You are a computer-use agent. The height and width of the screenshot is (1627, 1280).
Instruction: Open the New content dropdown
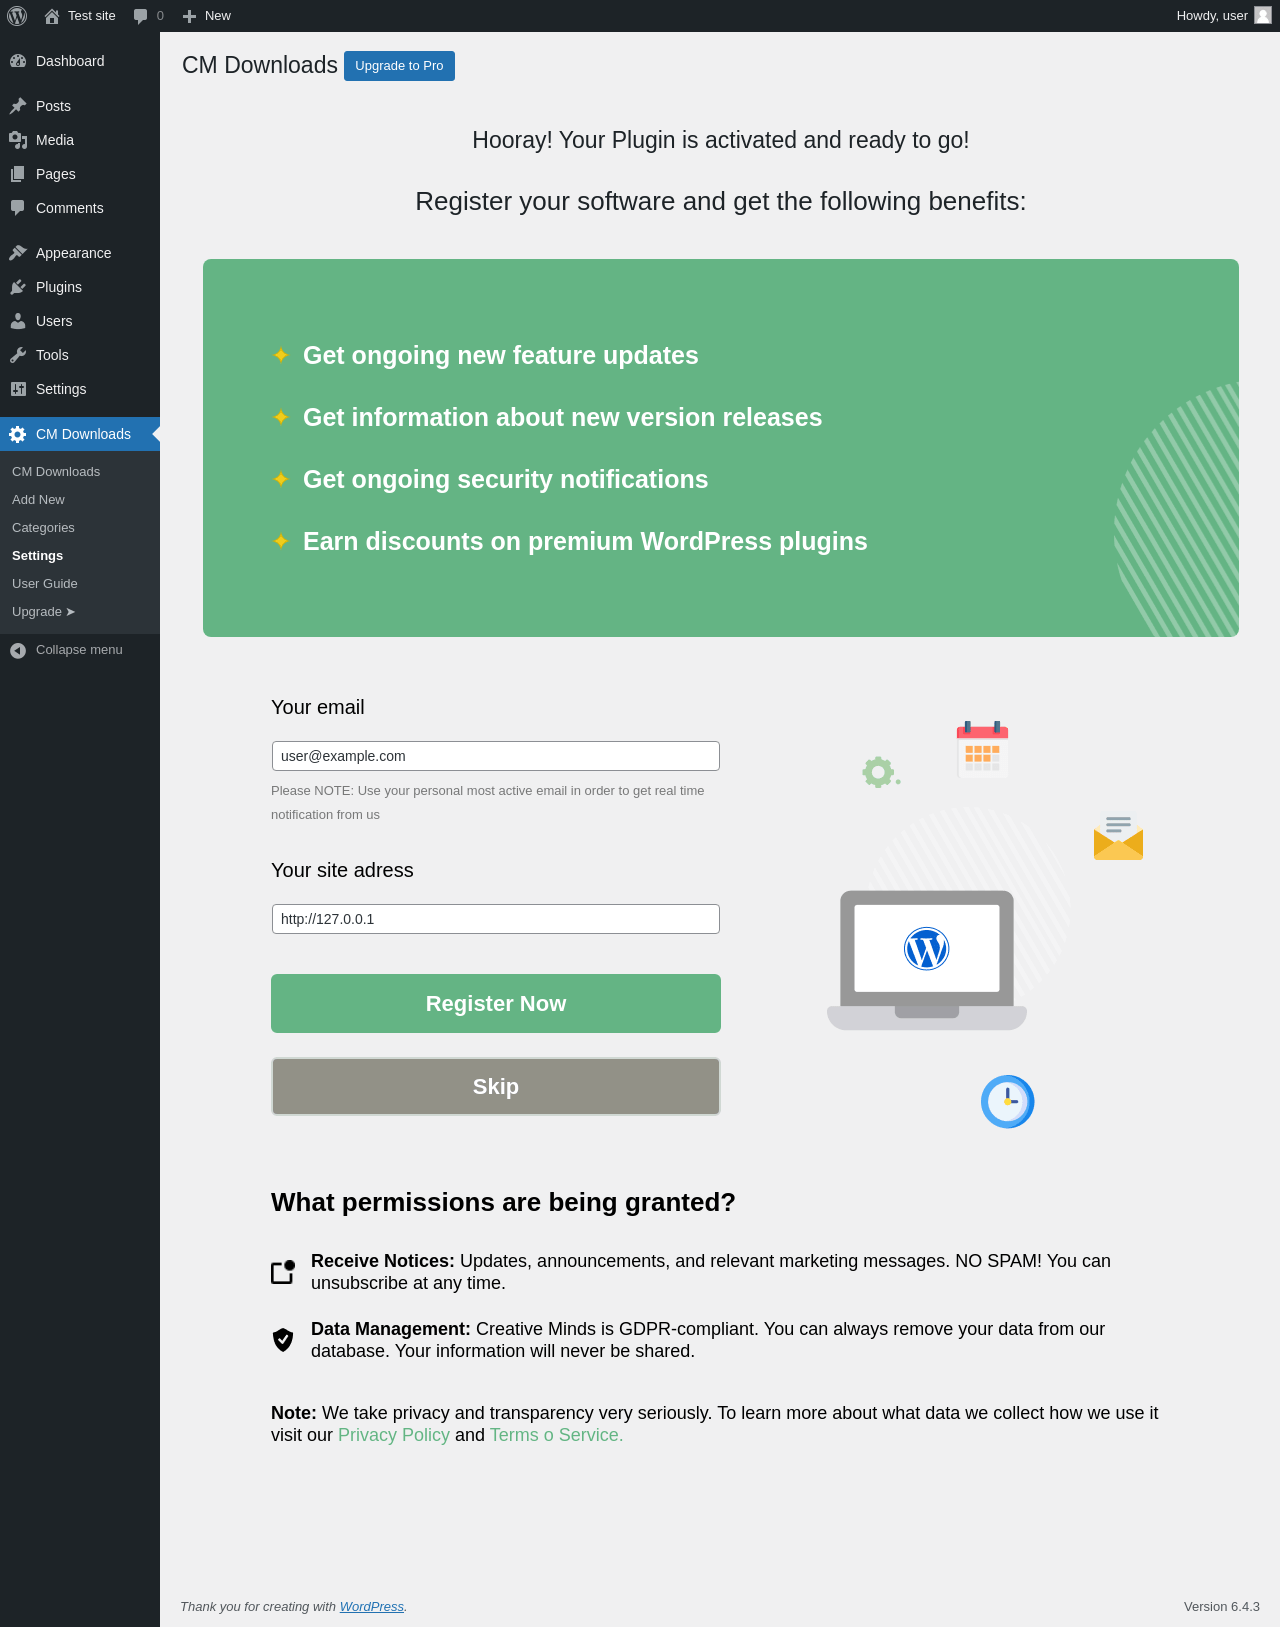coord(207,16)
